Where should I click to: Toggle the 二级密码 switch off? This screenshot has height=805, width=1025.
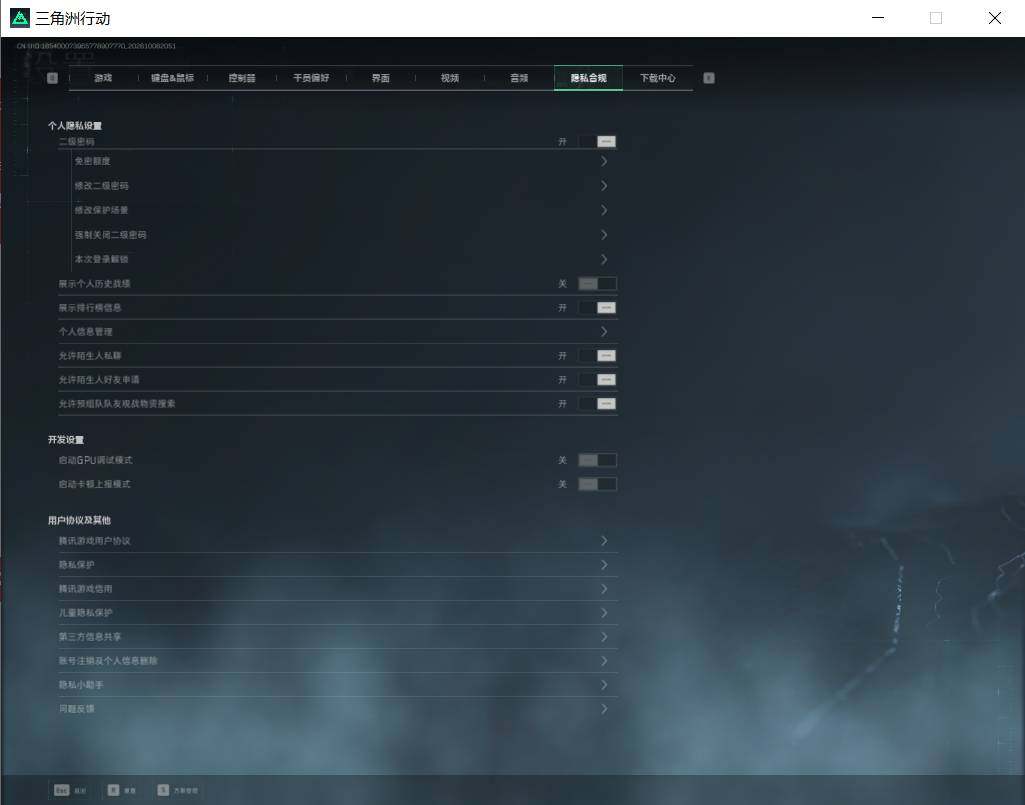[x=597, y=142]
